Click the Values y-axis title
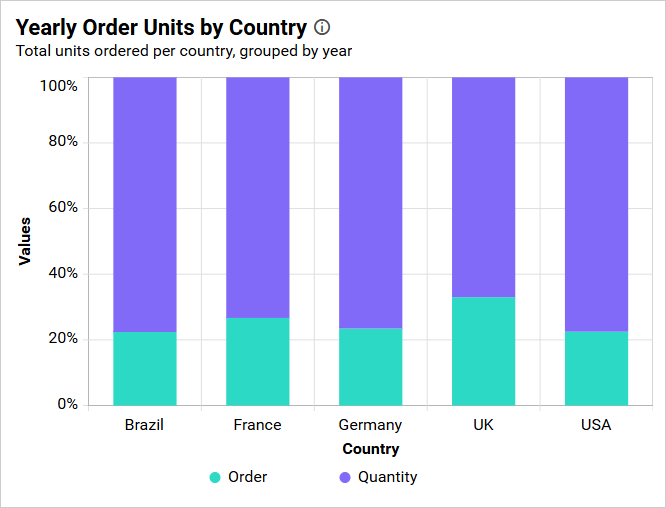This screenshot has width=666, height=508. coord(25,241)
